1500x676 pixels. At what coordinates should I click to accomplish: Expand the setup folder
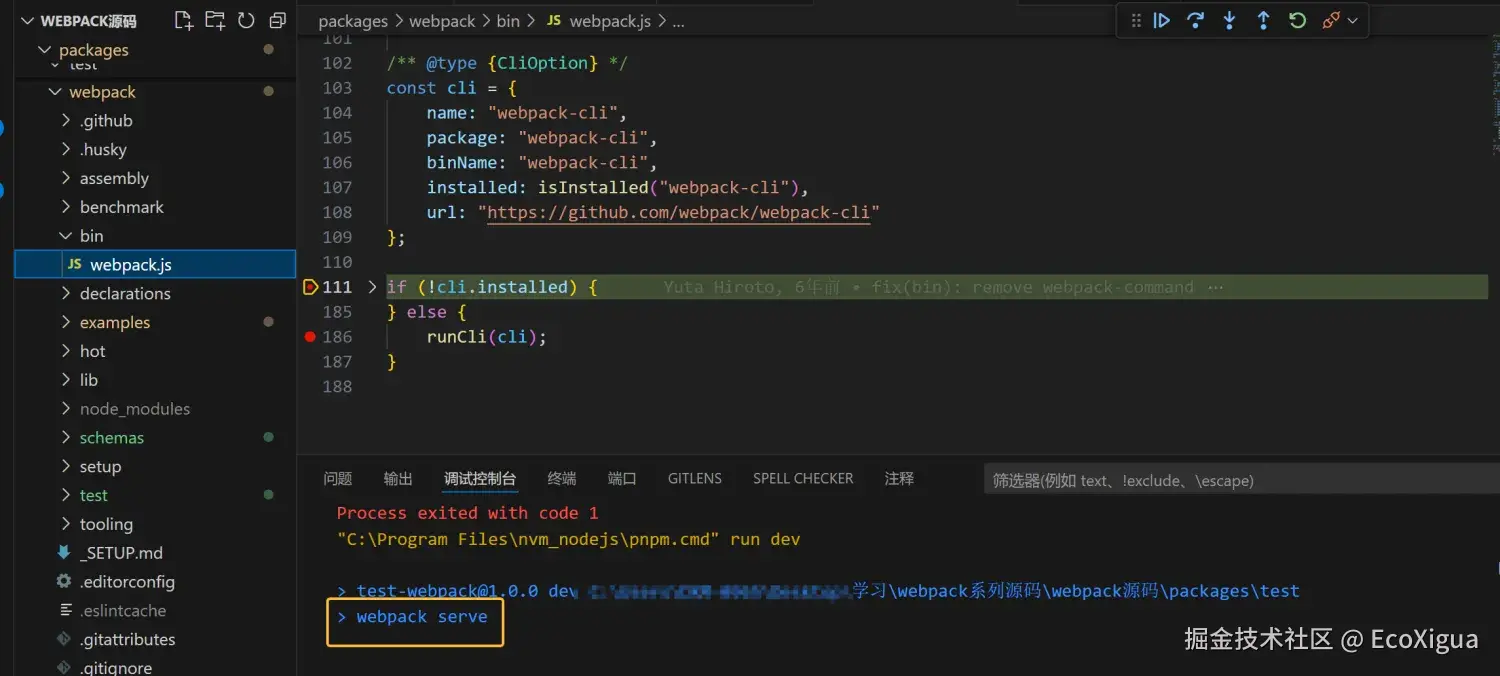66,467
